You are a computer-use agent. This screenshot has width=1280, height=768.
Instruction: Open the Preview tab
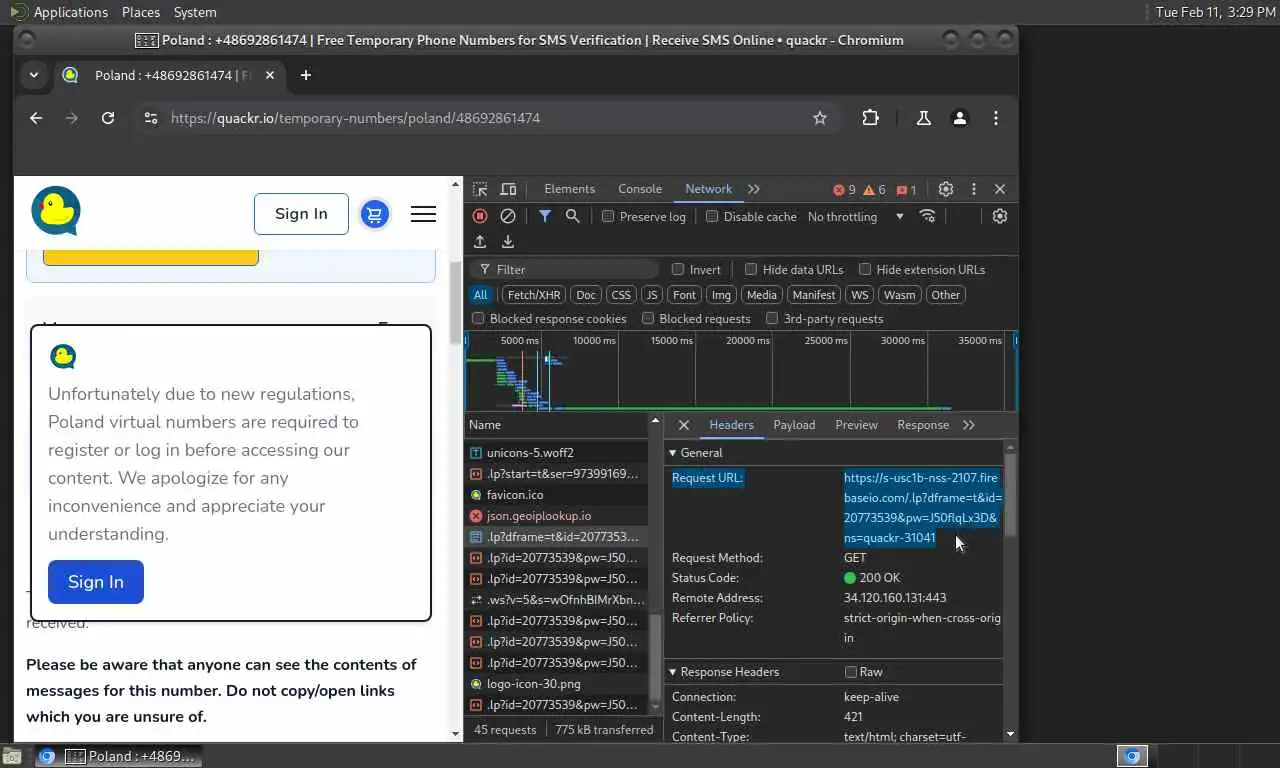[856, 425]
